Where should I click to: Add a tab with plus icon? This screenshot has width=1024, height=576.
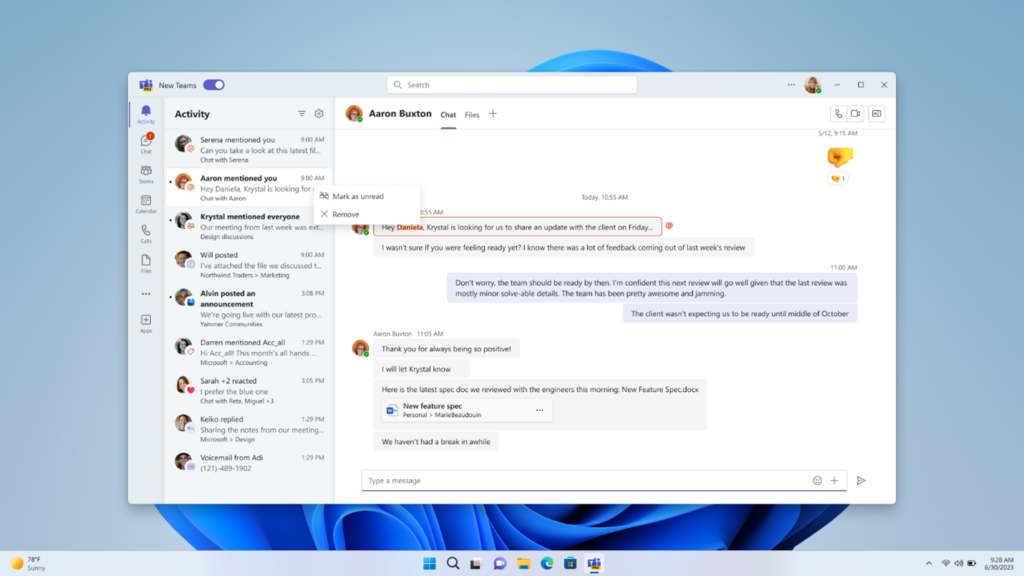point(493,114)
